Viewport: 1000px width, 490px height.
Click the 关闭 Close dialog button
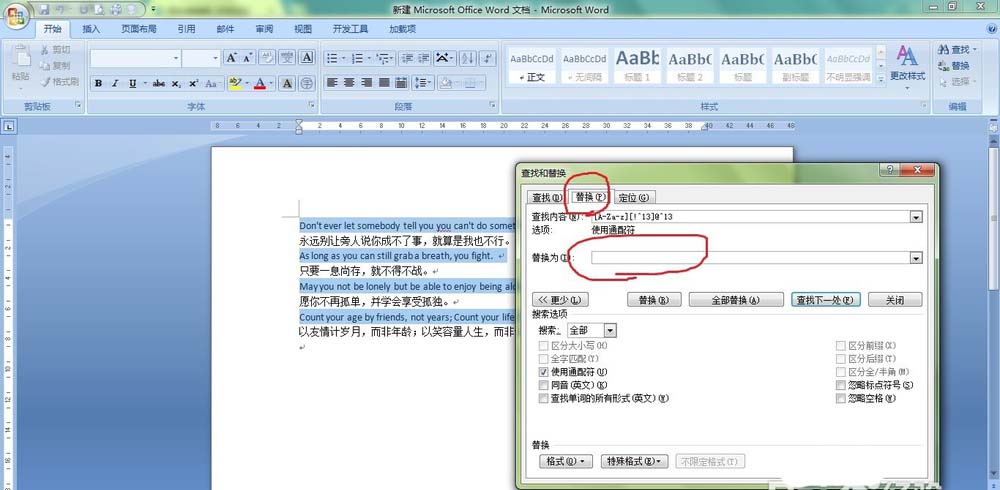[895, 300]
